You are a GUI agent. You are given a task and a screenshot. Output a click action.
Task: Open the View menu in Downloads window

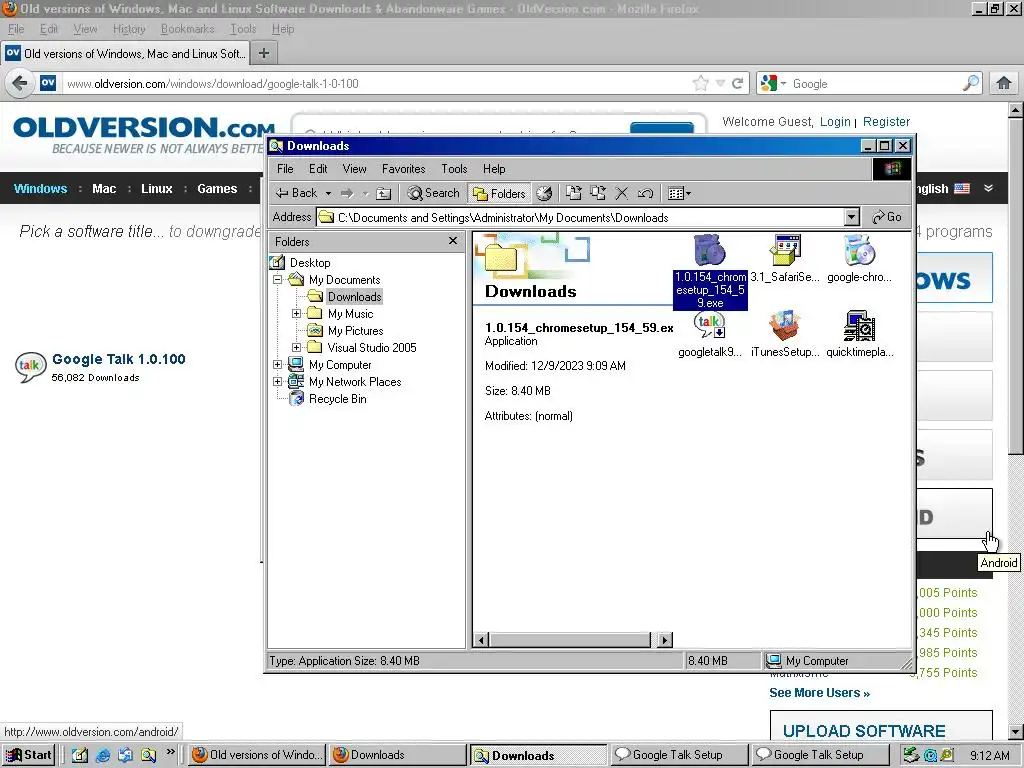355,169
